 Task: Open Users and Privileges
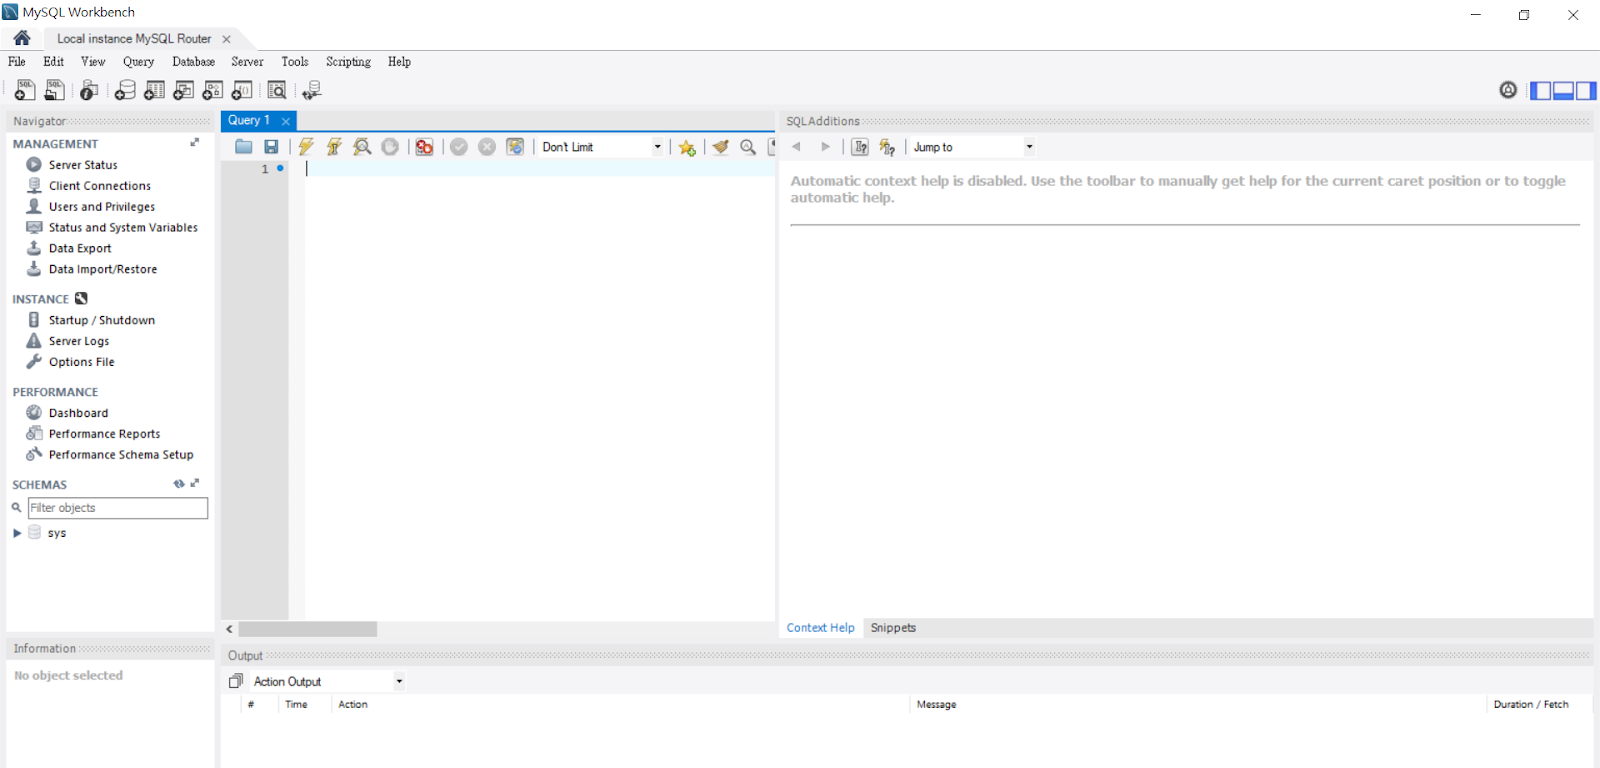pos(102,207)
